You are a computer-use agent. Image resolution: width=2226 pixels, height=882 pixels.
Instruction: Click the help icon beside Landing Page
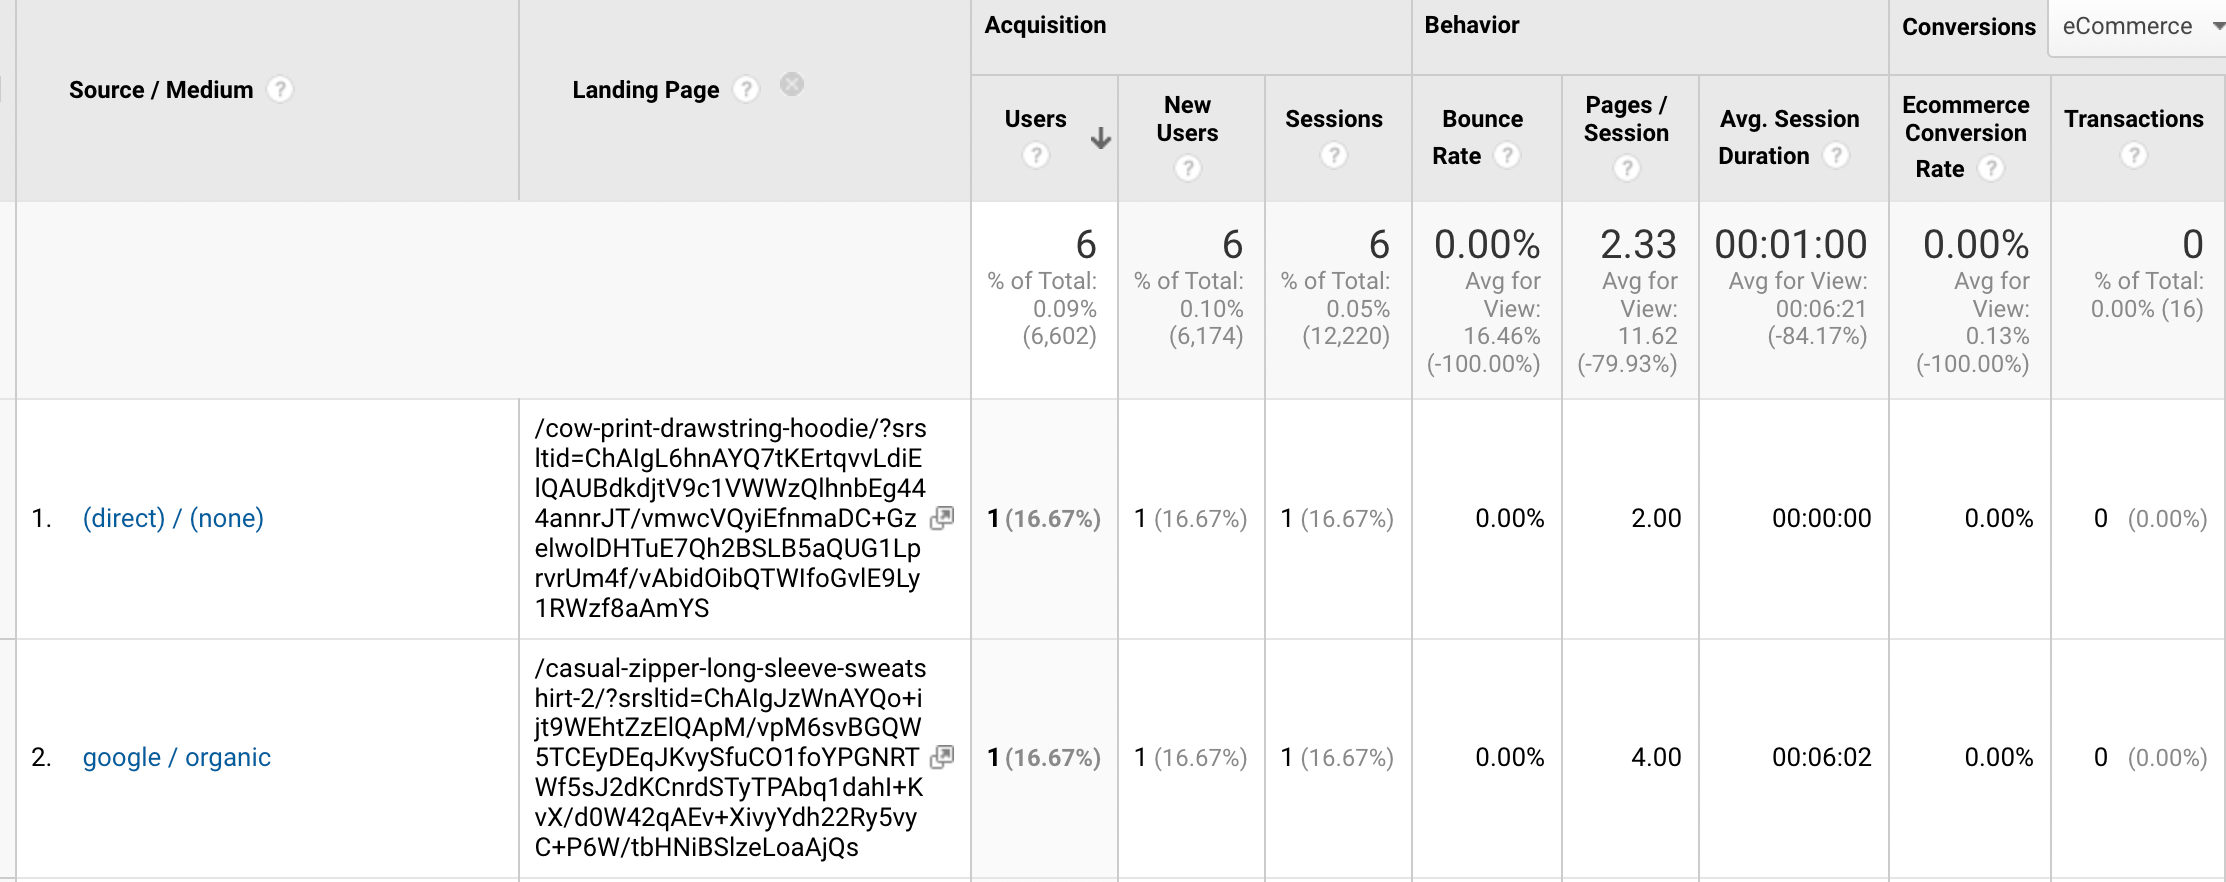click(746, 90)
